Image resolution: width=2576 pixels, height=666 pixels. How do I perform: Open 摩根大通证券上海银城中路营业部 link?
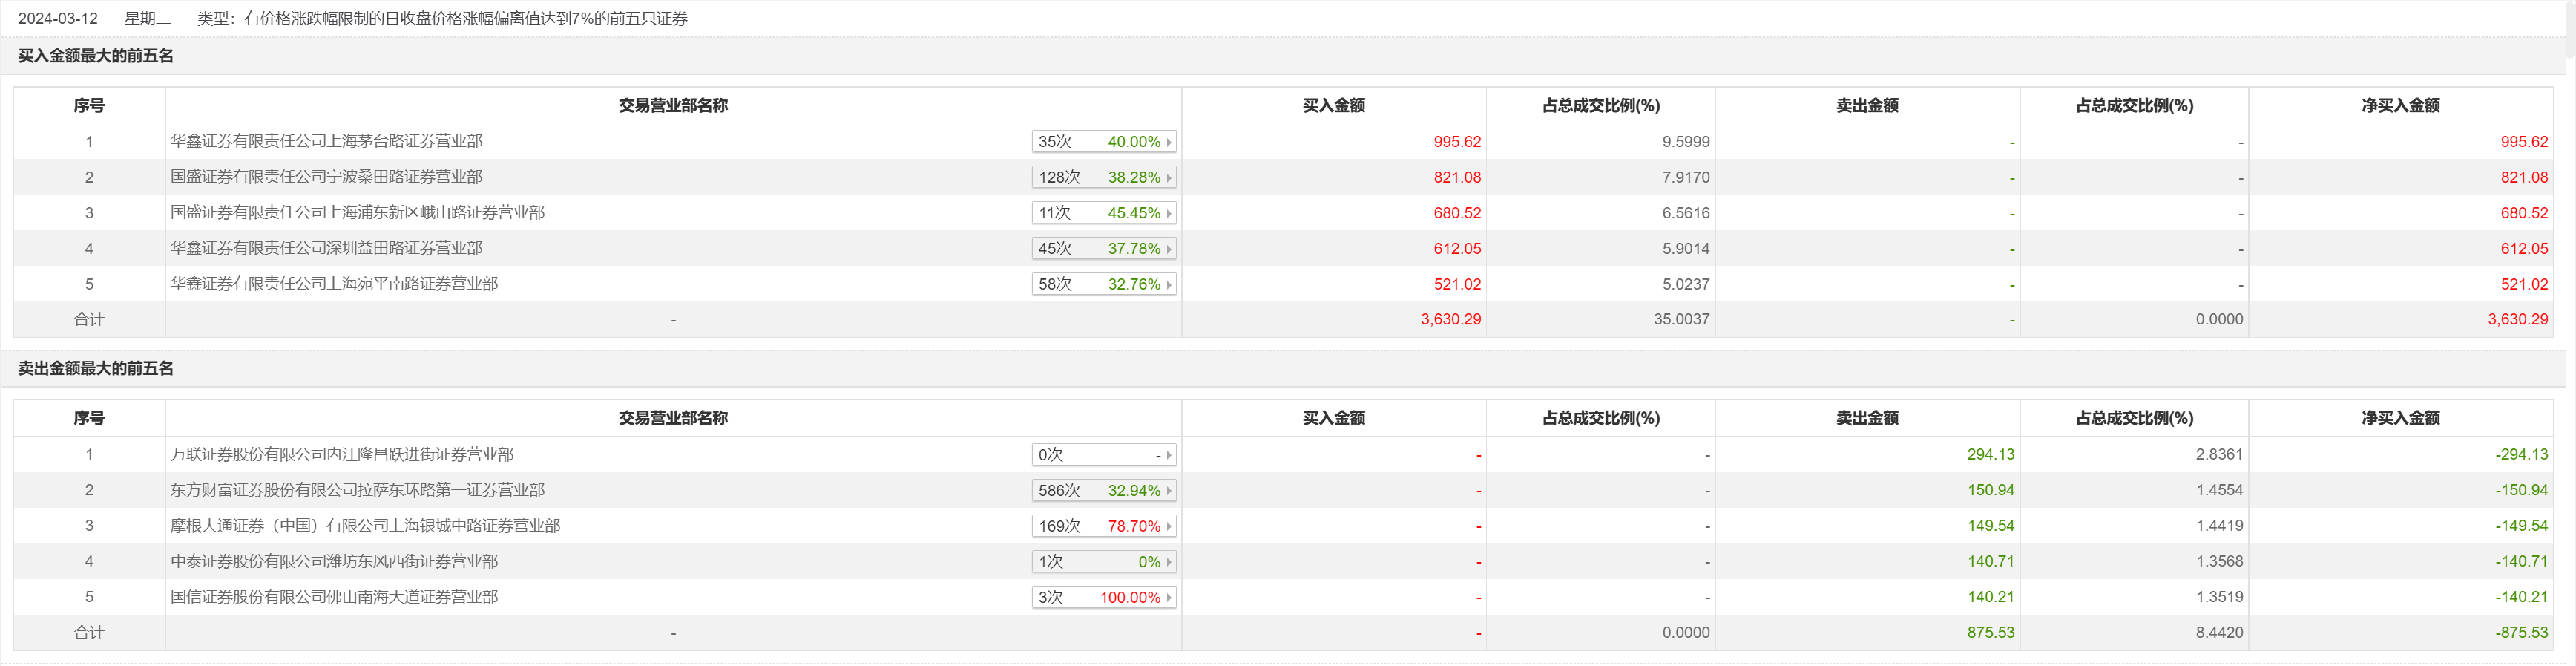pyautogui.click(x=365, y=526)
